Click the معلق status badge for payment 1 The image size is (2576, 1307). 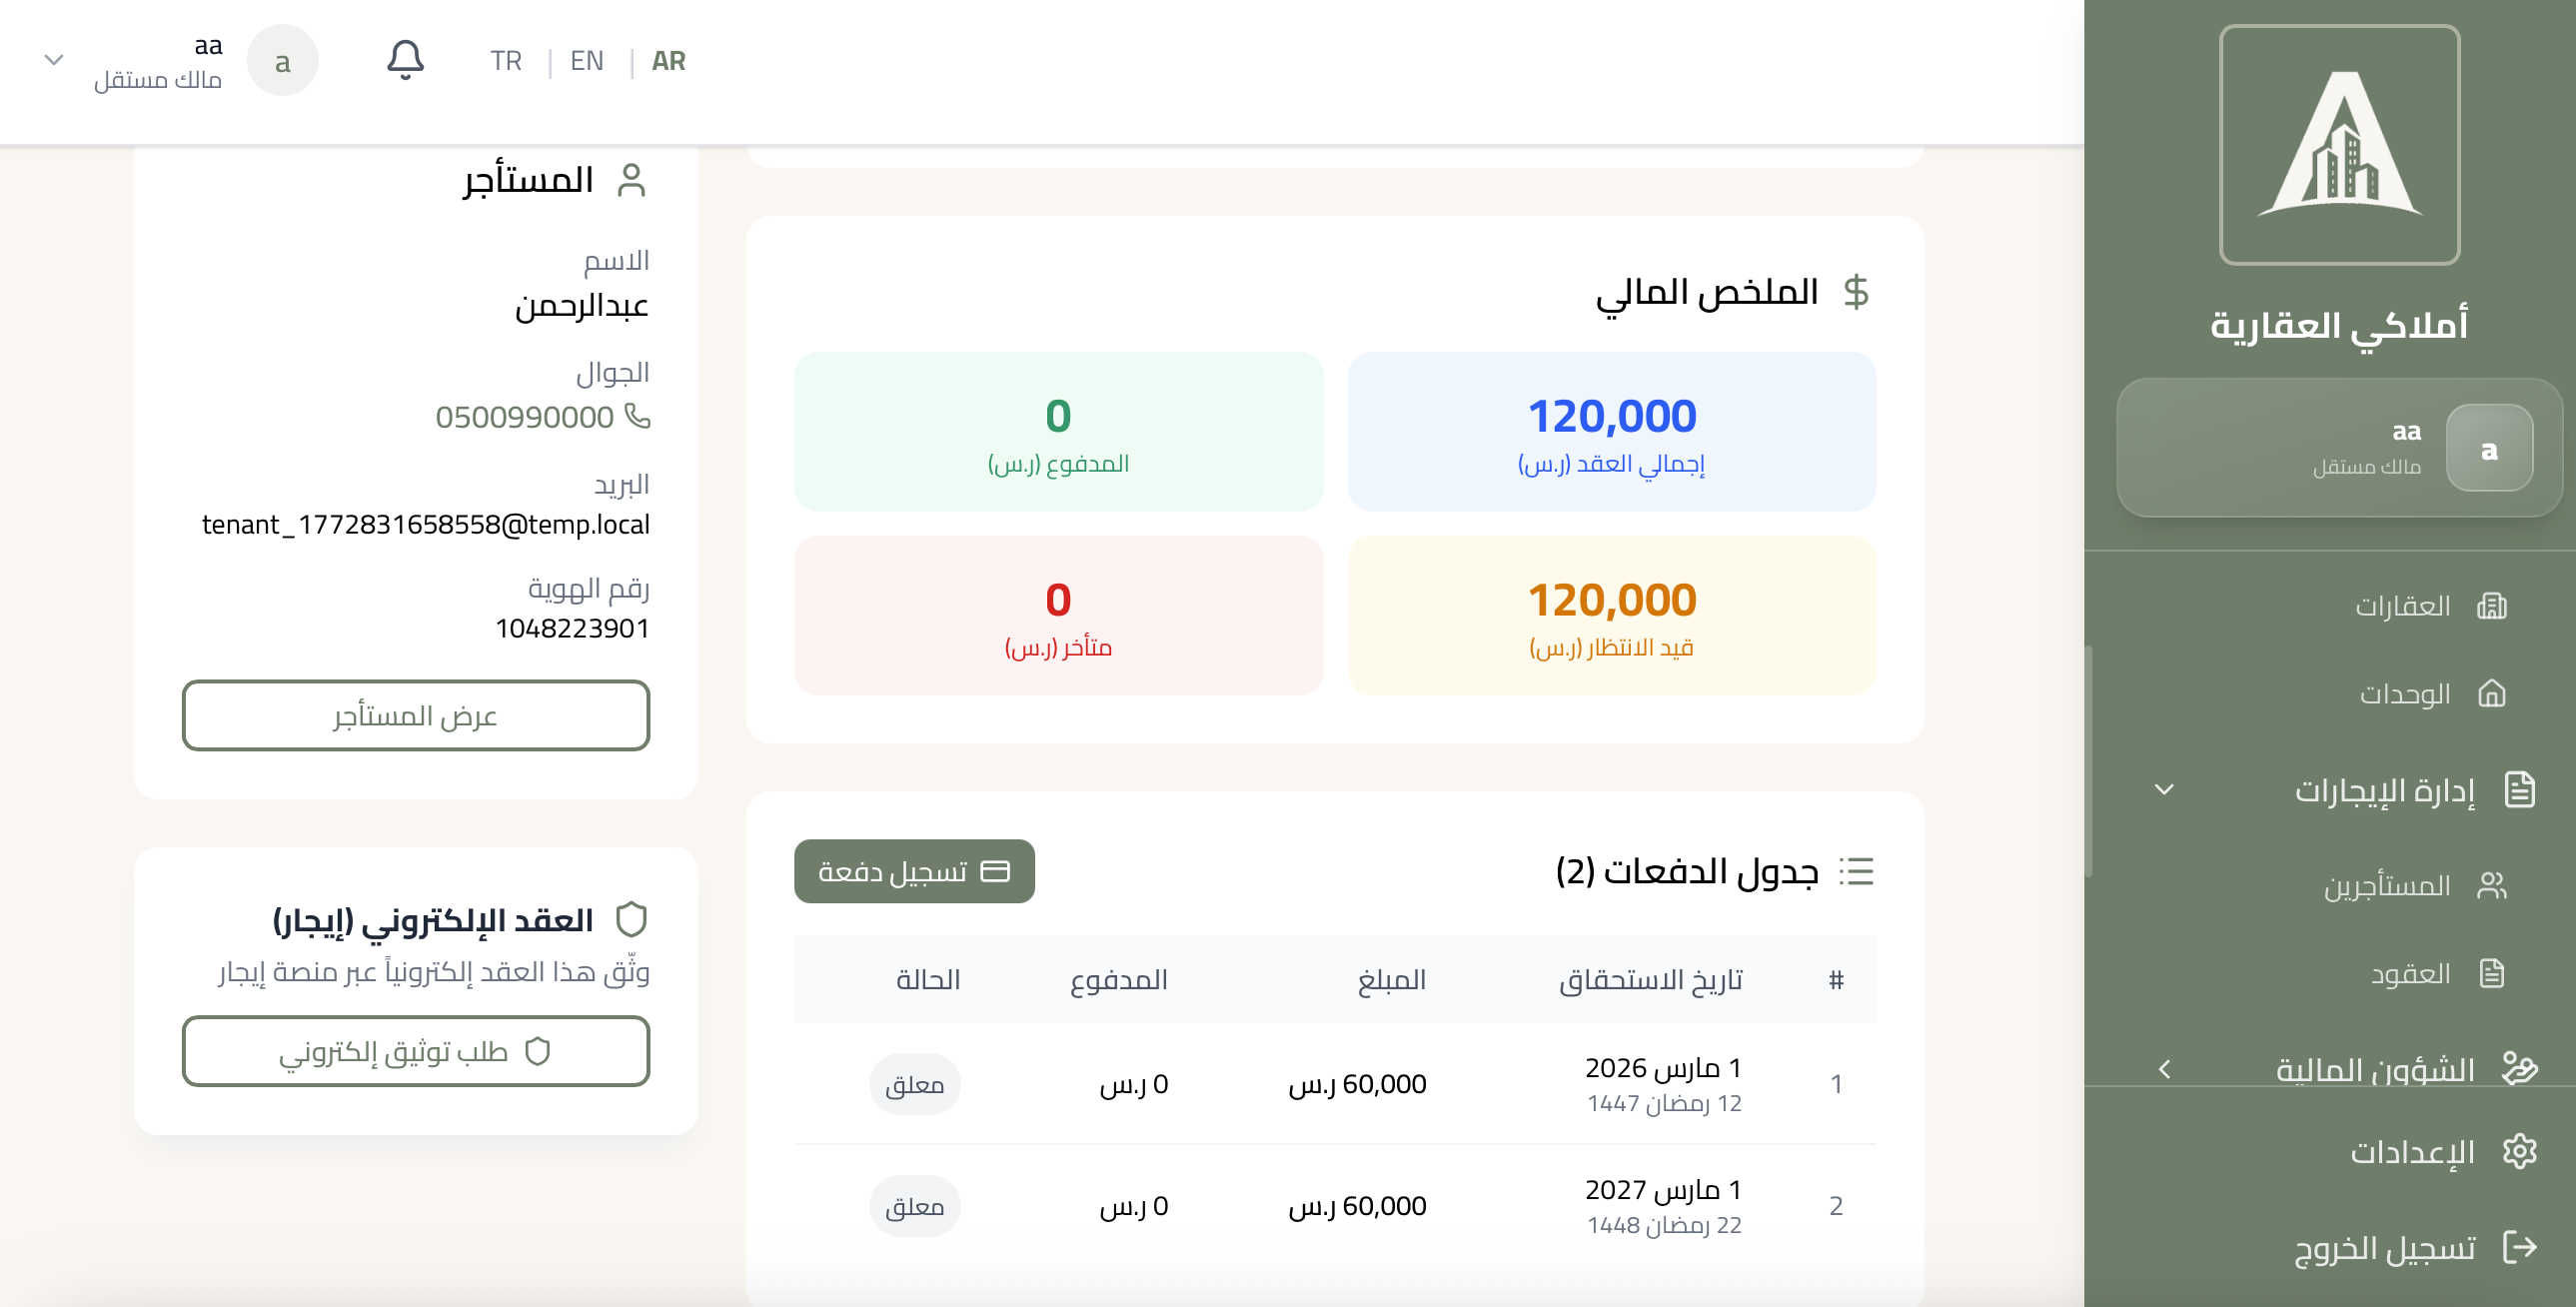tap(914, 1083)
